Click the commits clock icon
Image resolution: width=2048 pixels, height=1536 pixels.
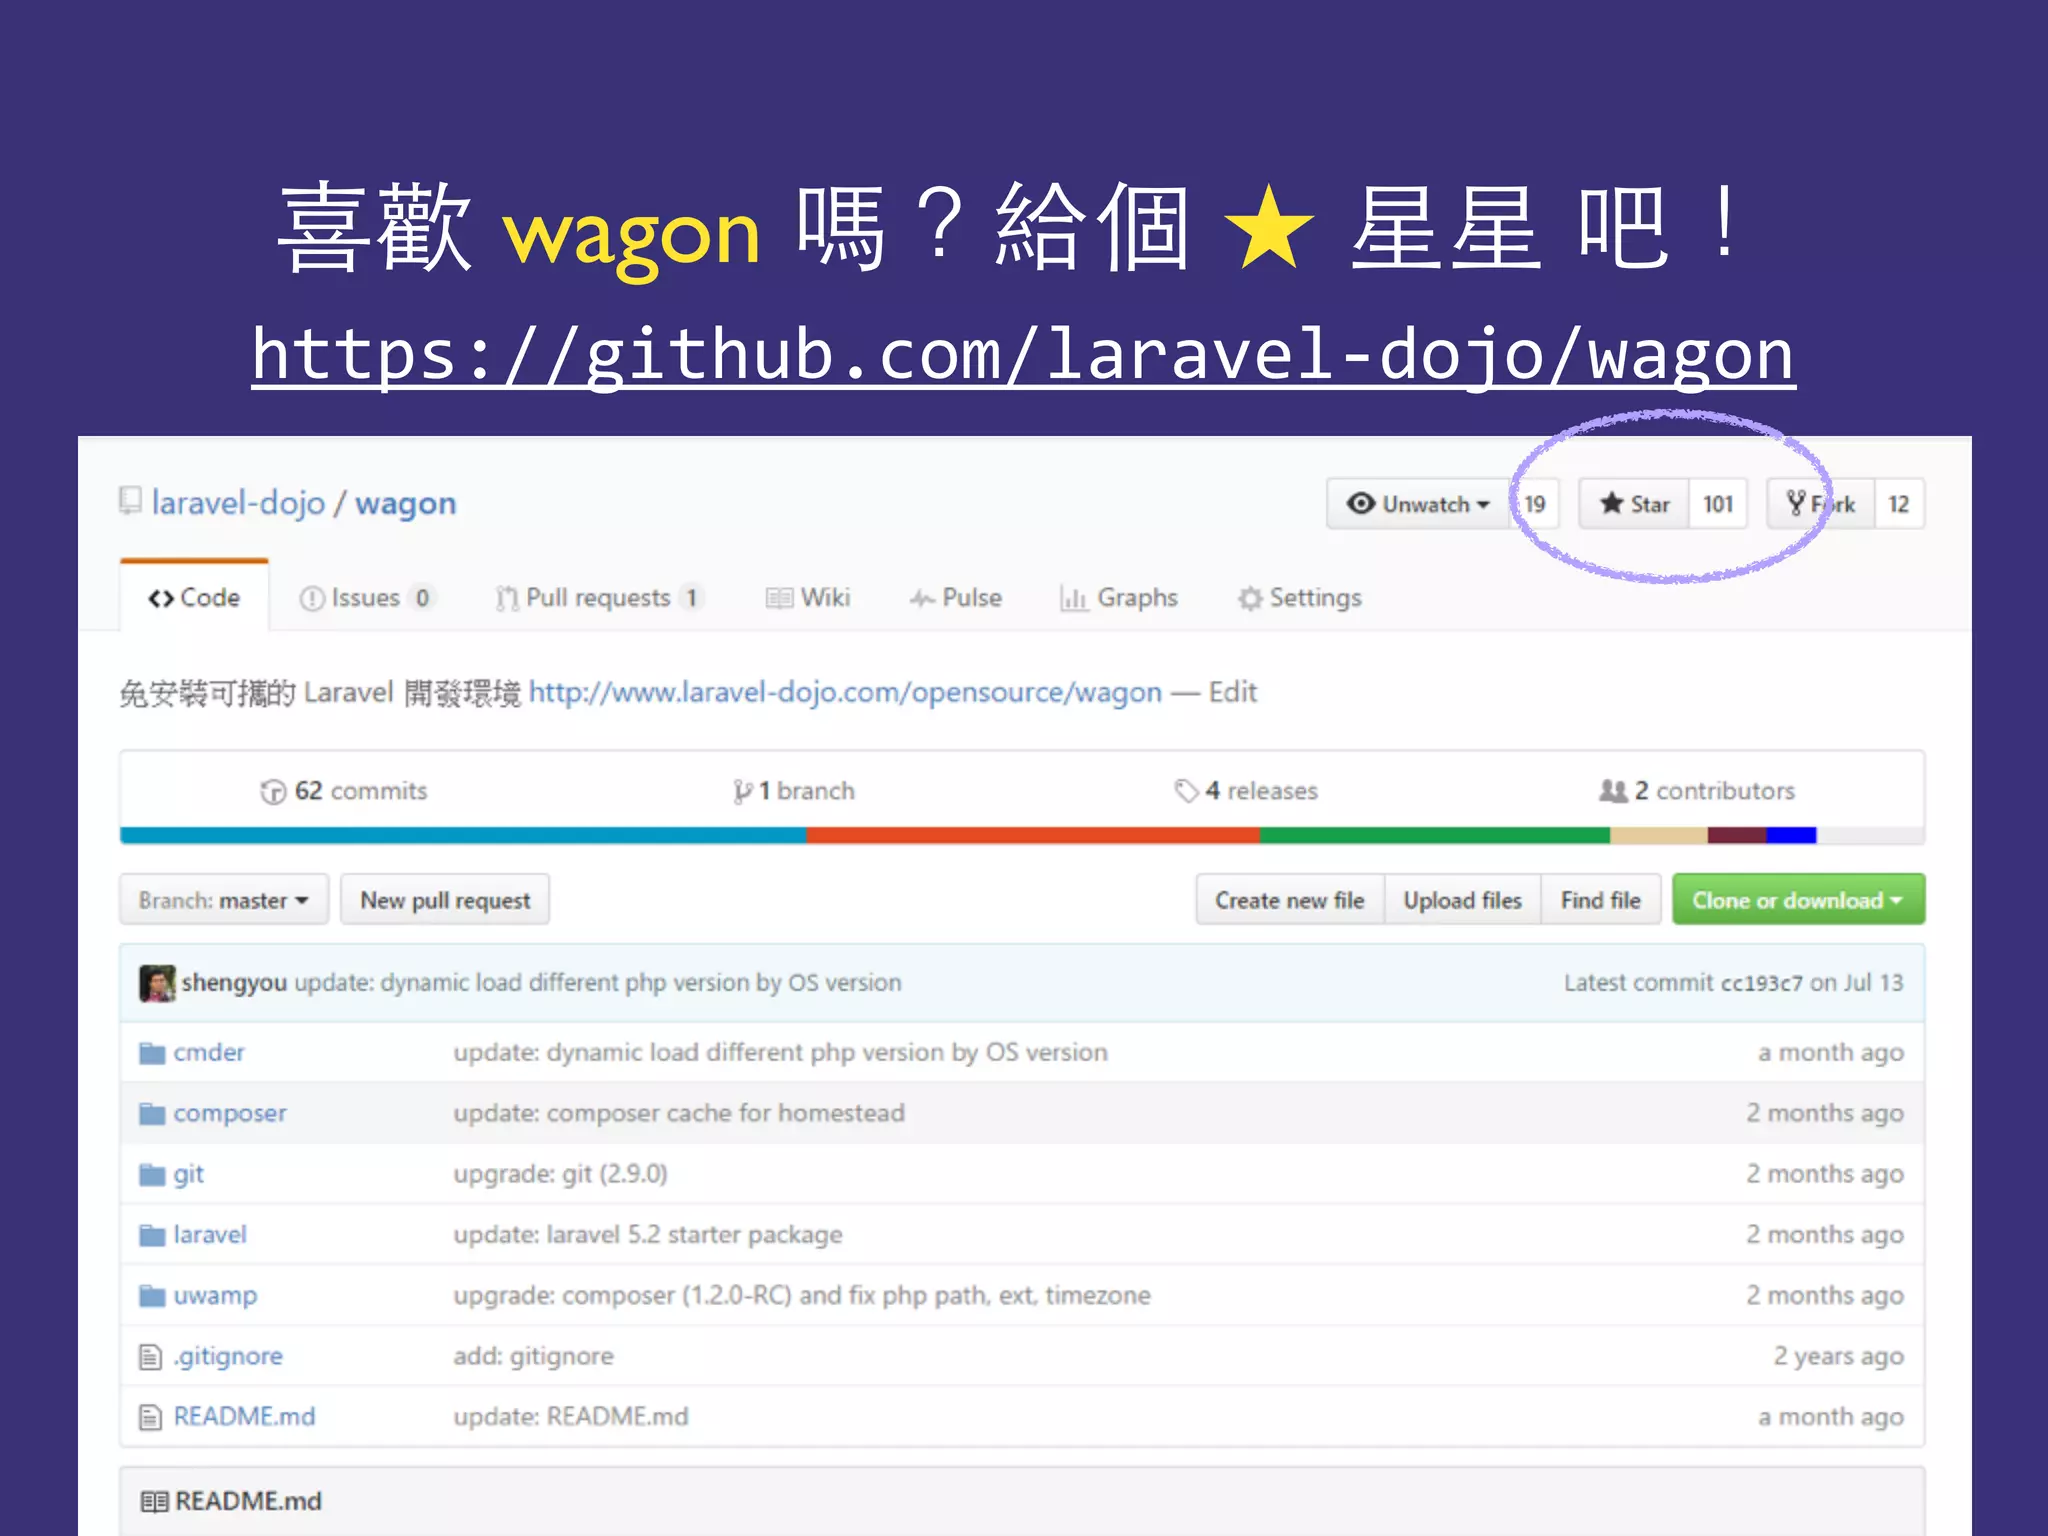point(273,792)
